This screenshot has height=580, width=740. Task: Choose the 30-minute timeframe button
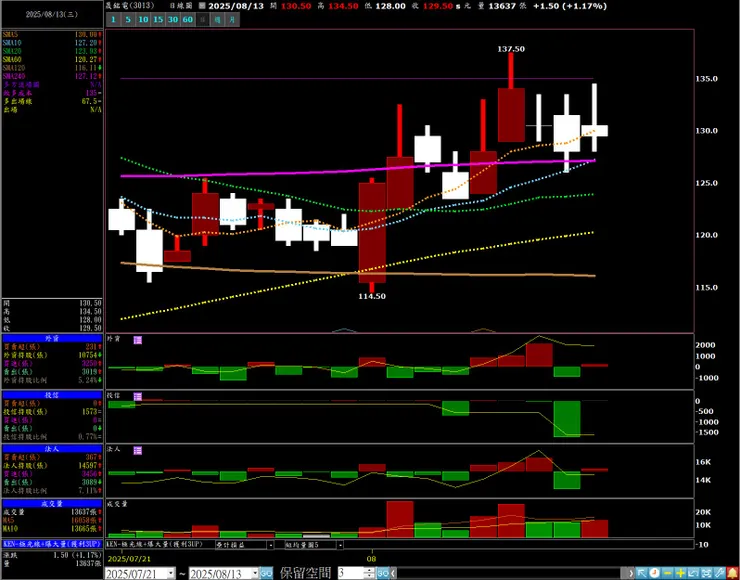tap(173, 20)
